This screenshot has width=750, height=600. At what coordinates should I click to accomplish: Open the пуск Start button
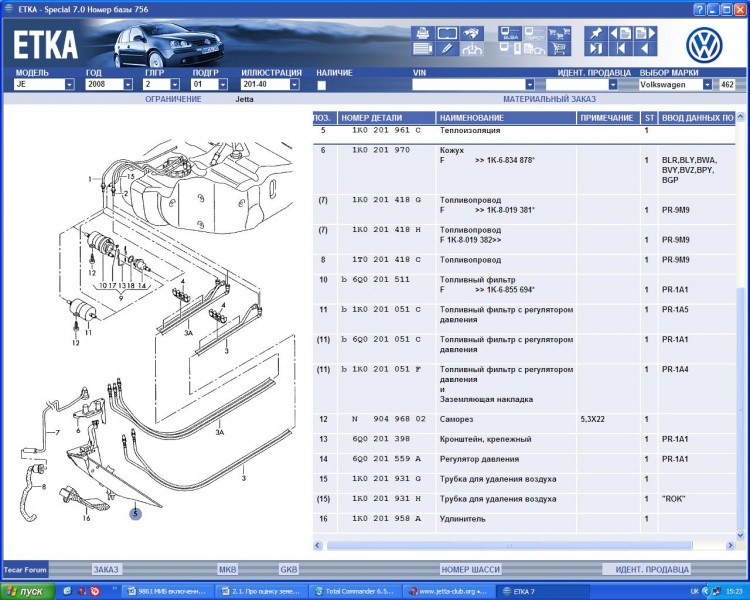click(28, 591)
